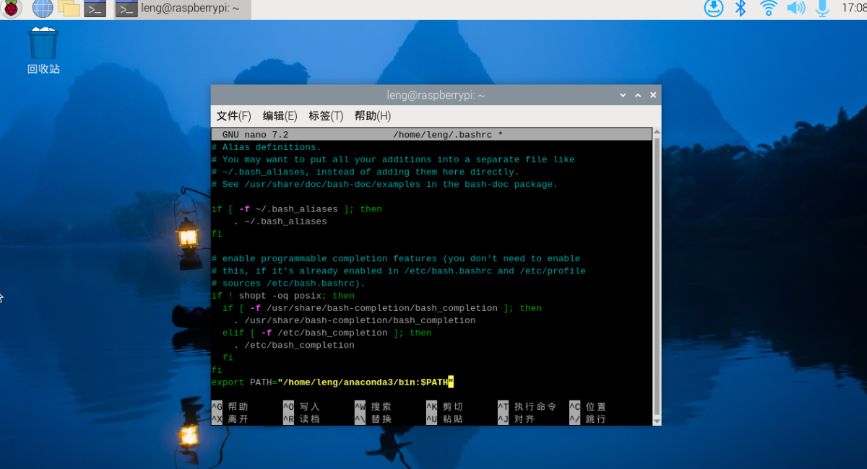
Task: Select the leng@raspberrypi taskbar window button
Action: coord(182,9)
